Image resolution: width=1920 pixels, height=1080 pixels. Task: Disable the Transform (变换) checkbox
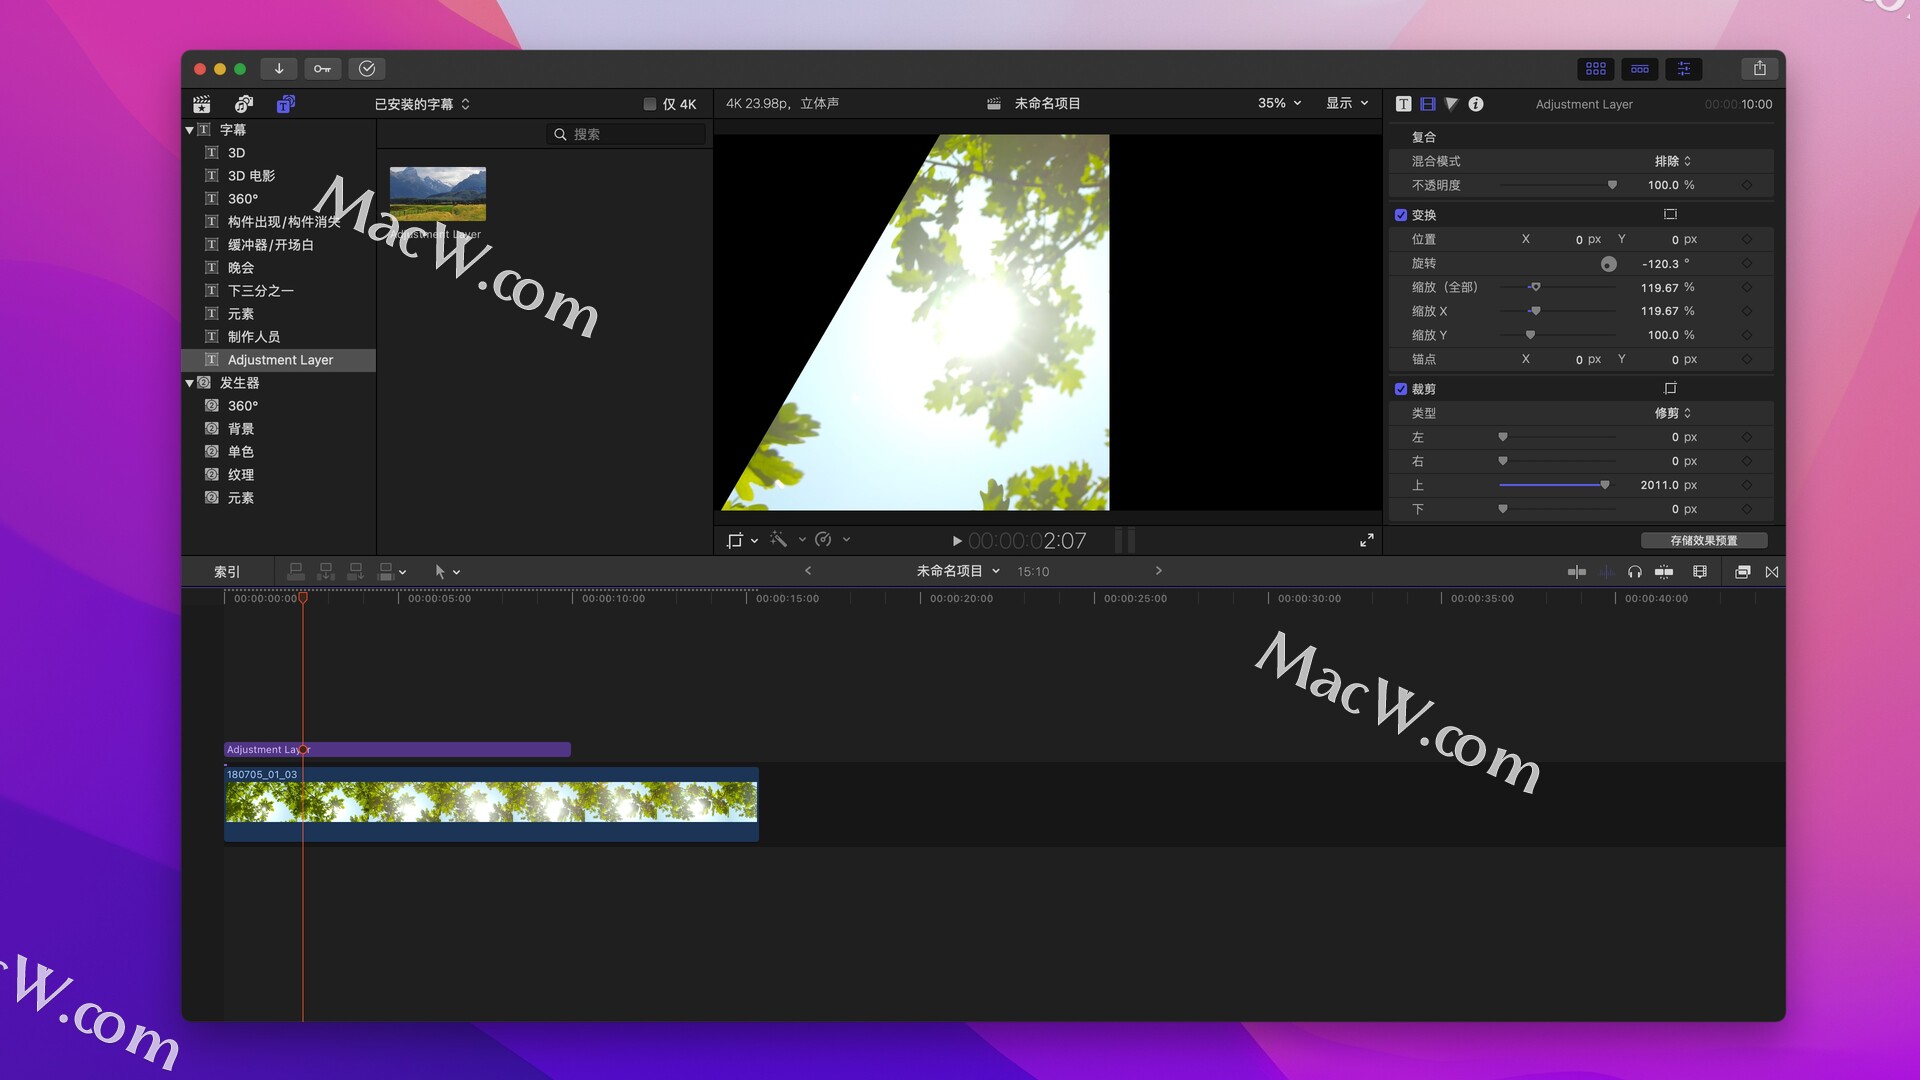point(1401,215)
